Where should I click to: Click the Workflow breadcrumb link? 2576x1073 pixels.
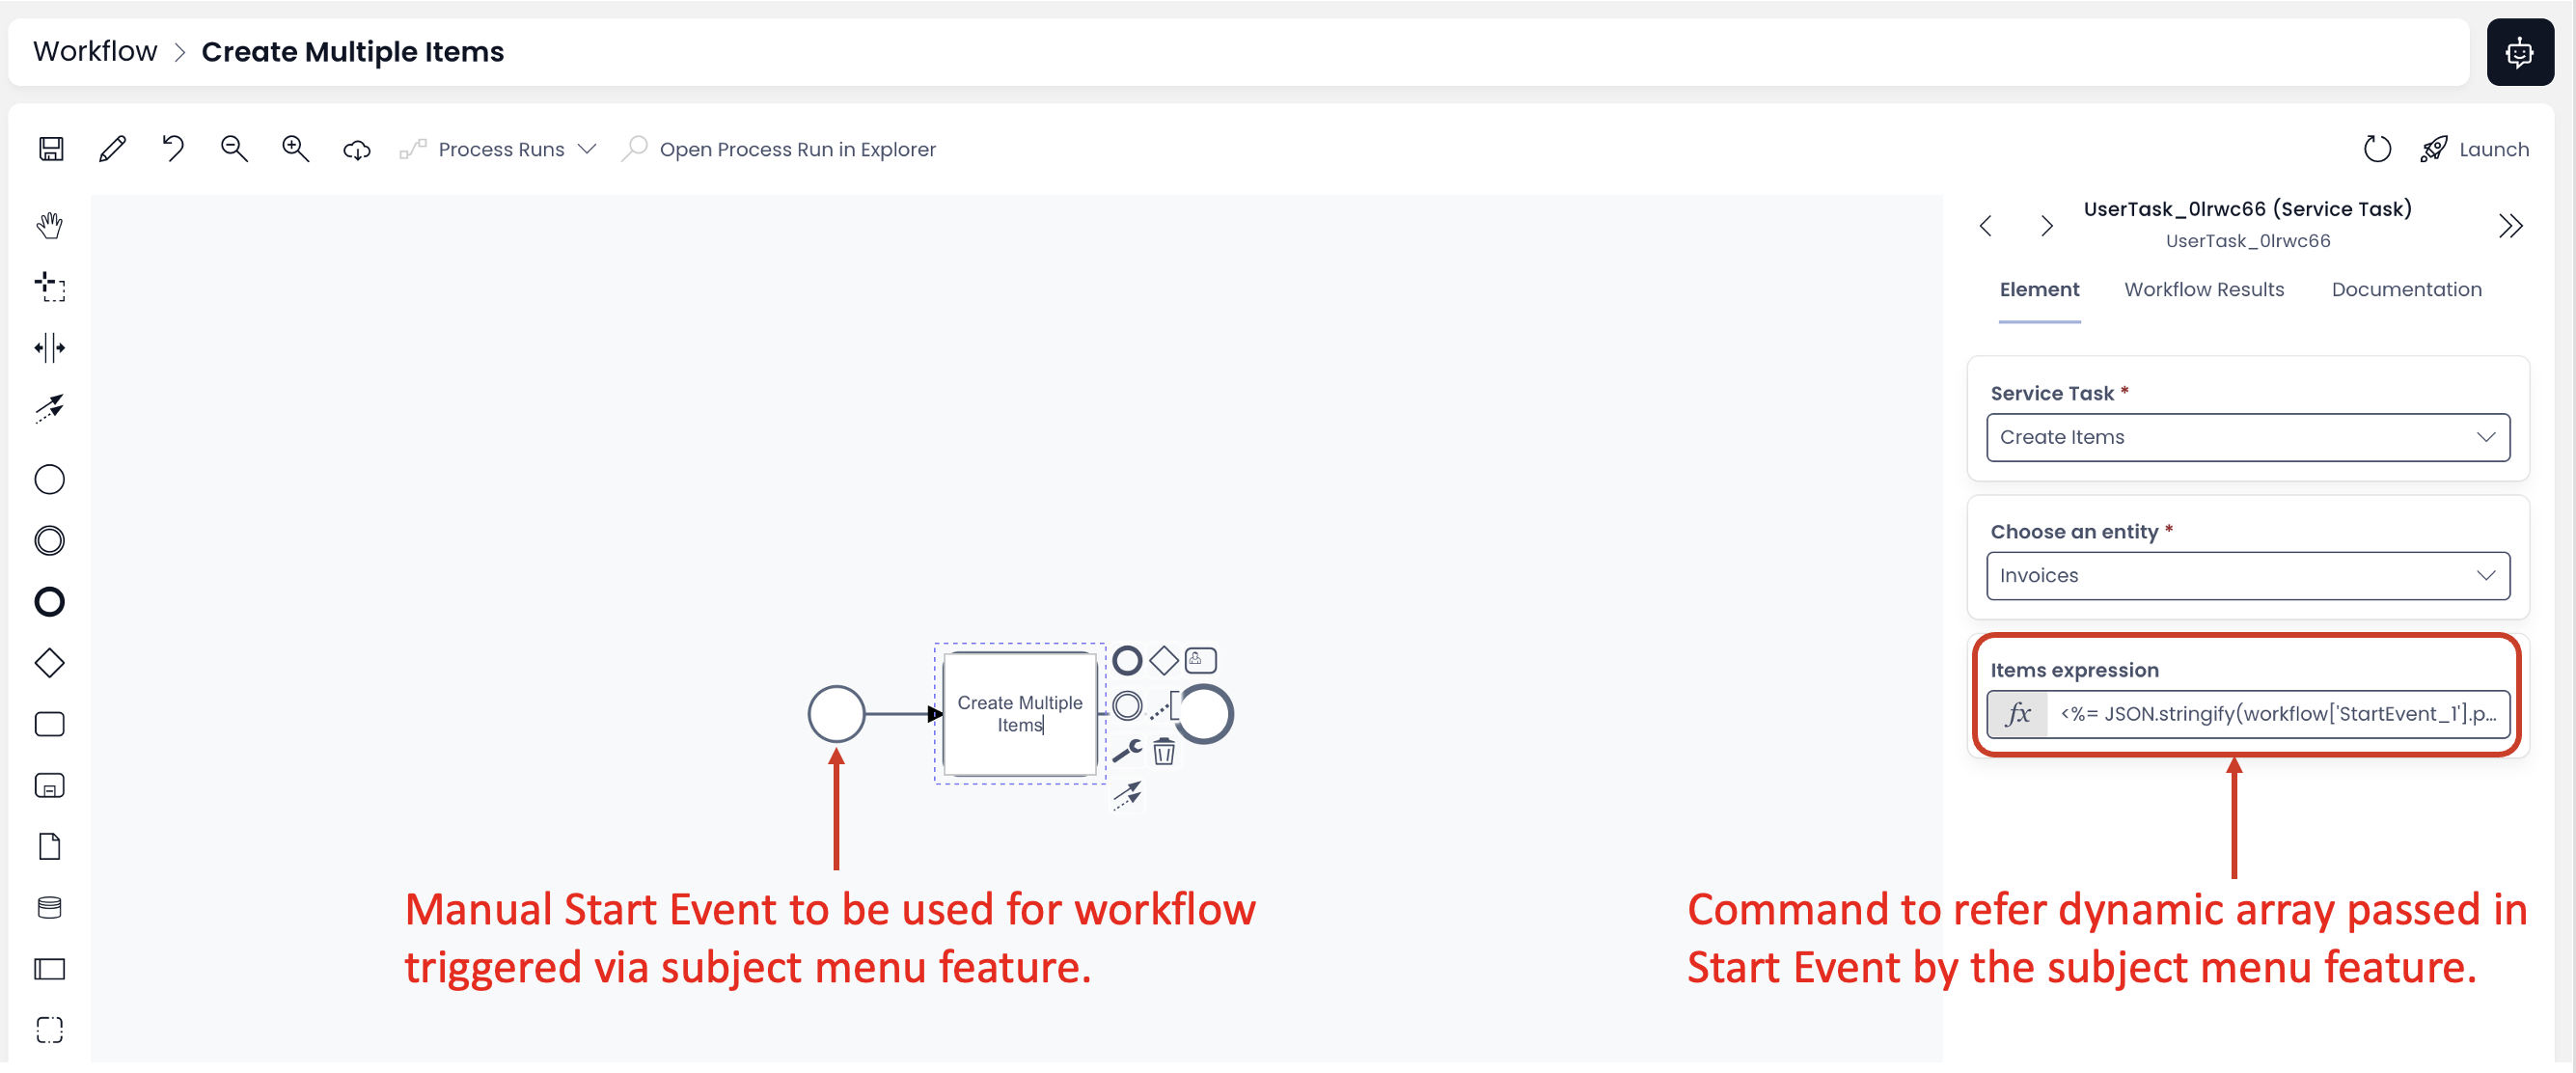[x=95, y=51]
